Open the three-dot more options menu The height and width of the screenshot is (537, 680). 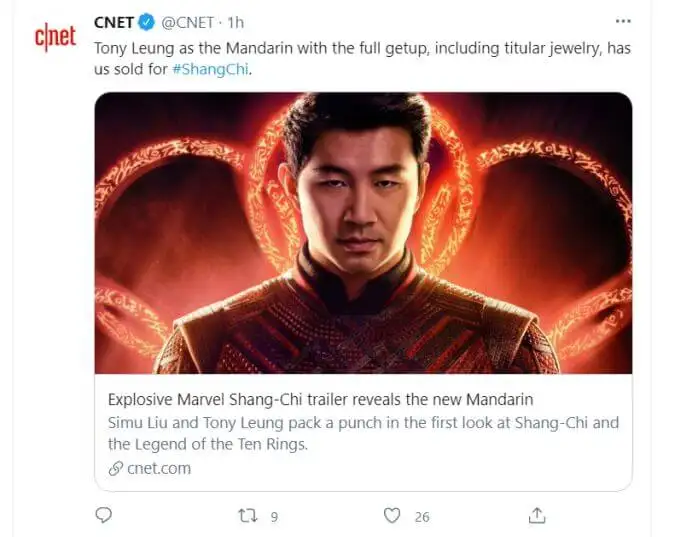click(x=623, y=21)
